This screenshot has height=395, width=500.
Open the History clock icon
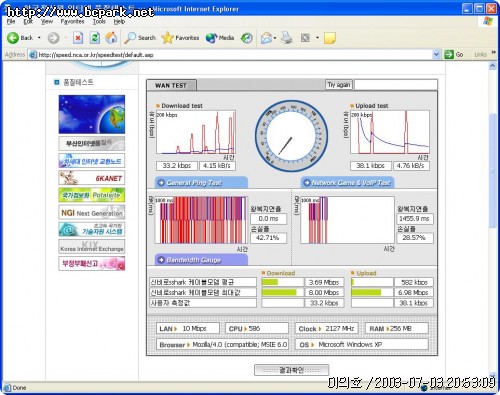247,38
